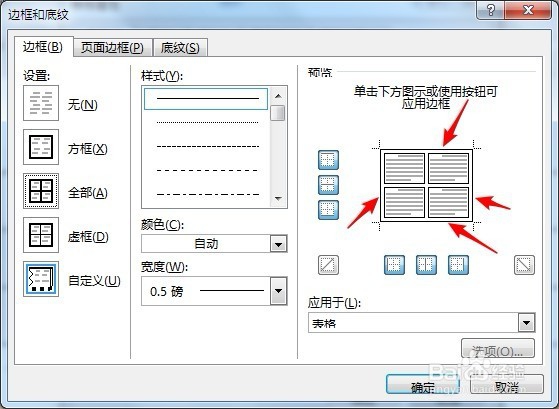Toggle the inside horizontal border button
This screenshot has height=409, width=559.
pyautogui.click(x=328, y=185)
